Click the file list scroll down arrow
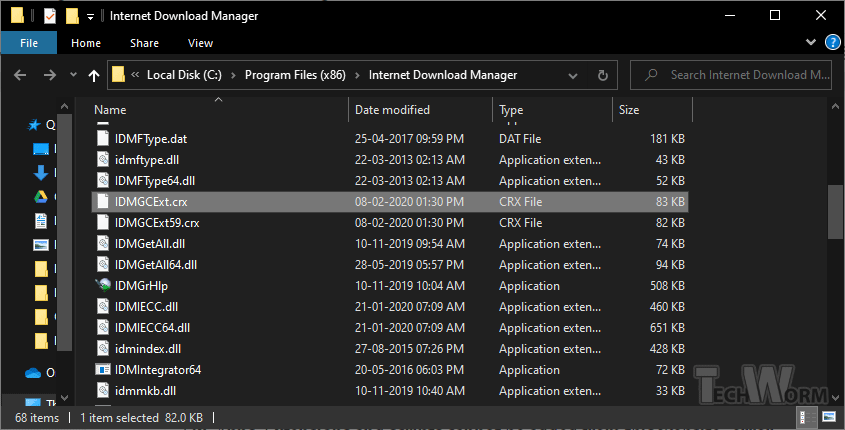Screen dimensions: 845x430 coord(835,398)
